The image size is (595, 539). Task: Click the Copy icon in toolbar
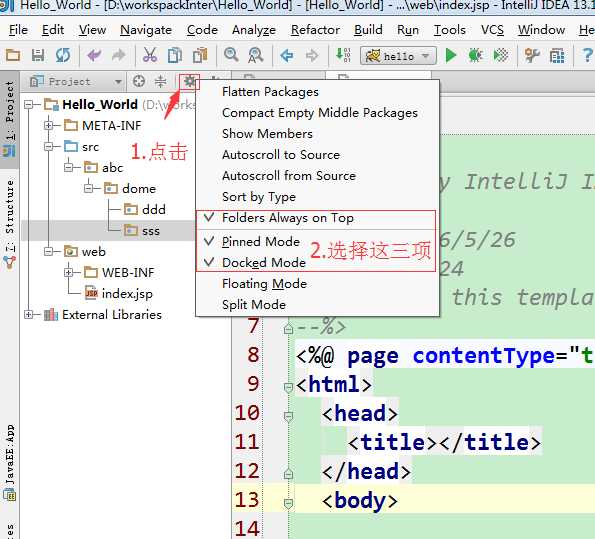(175, 55)
